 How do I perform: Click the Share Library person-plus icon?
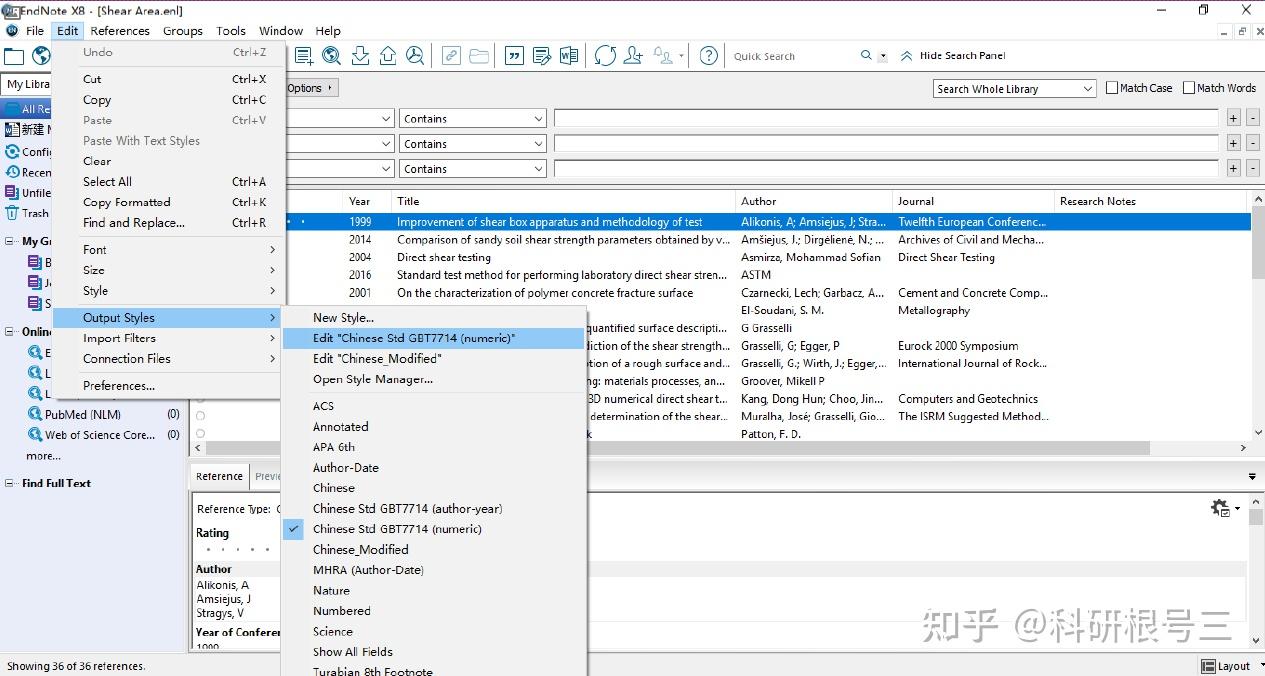tap(633, 56)
